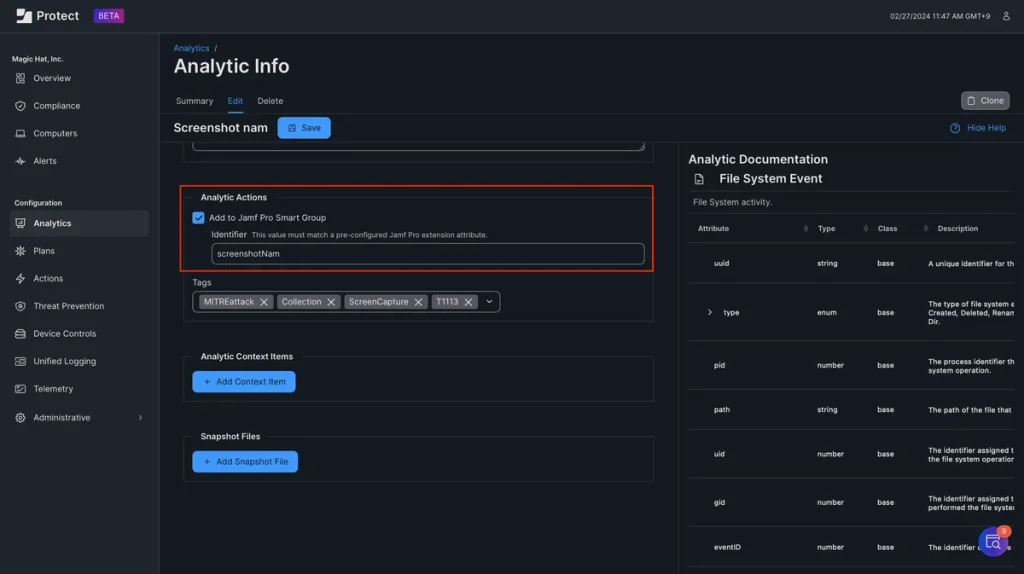Switch to the Summary tab
This screenshot has width=1024, height=574.
click(x=194, y=101)
